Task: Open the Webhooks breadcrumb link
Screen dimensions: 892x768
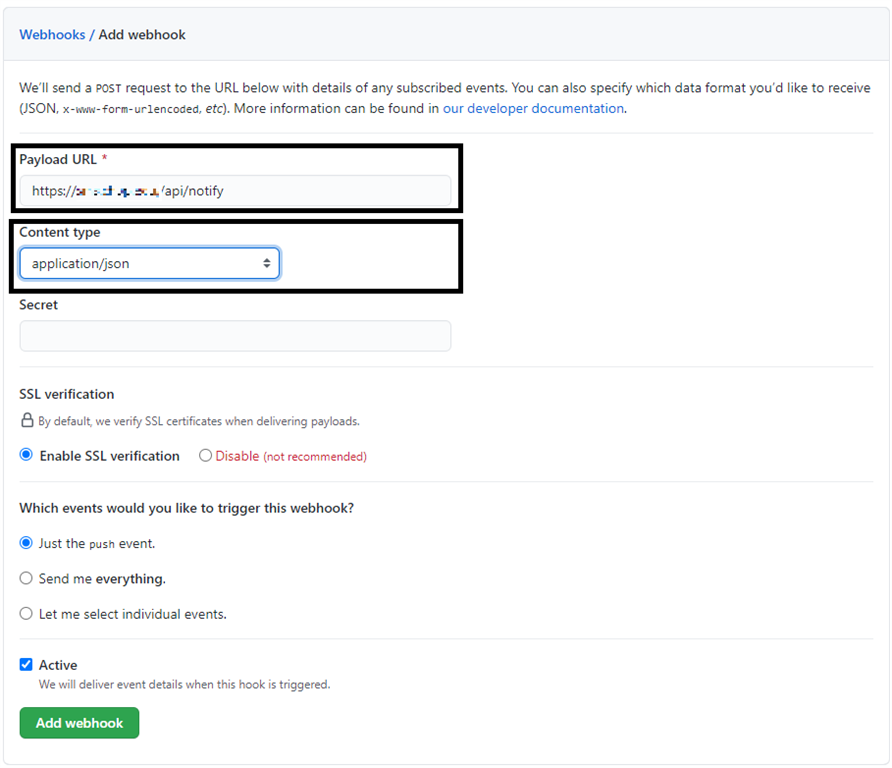Action: click(x=52, y=34)
